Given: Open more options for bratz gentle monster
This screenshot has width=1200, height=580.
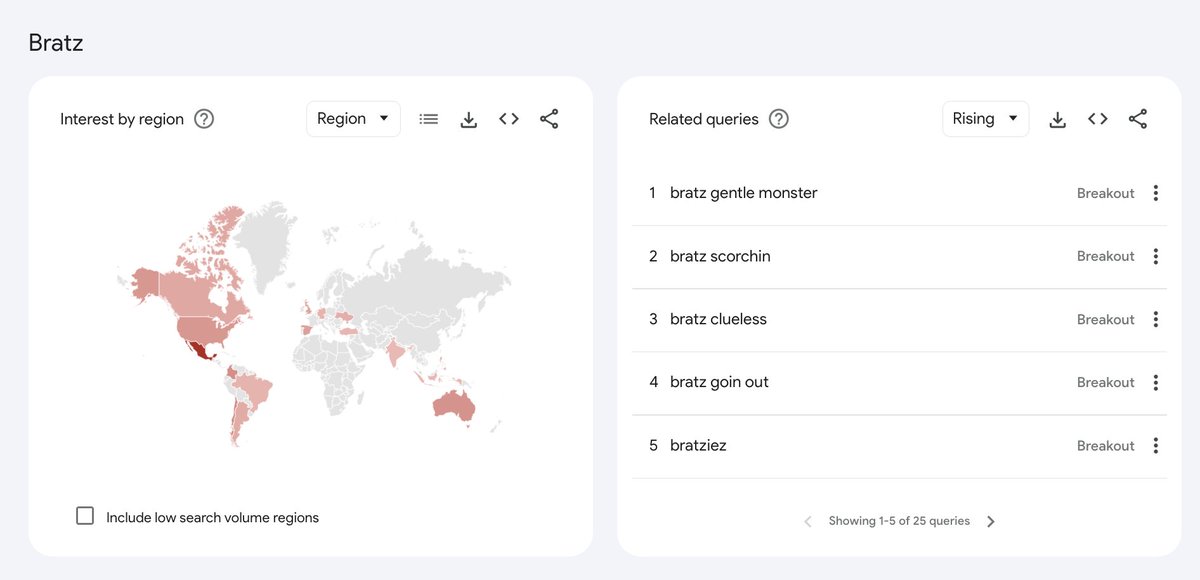Looking at the screenshot, I should pyautogui.click(x=1155, y=193).
